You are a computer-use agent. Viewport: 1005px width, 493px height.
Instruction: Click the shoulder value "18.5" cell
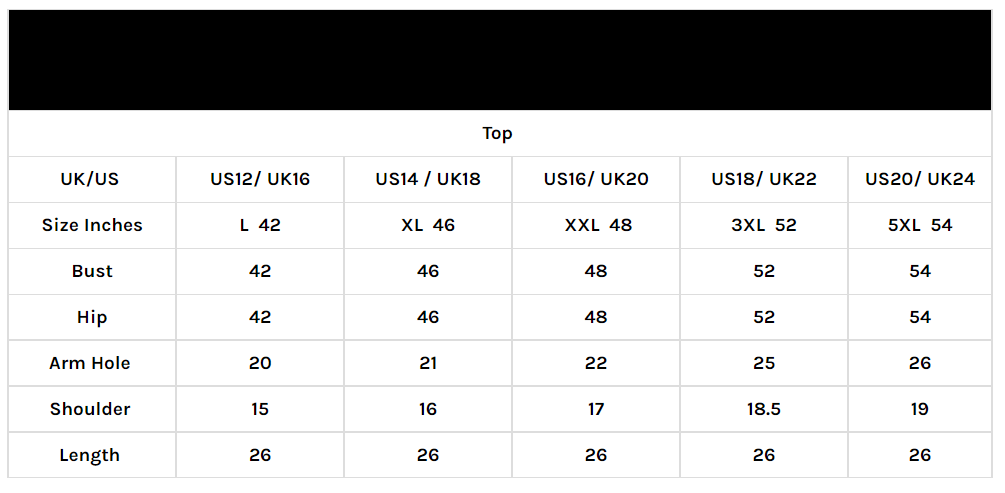tap(764, 409)
